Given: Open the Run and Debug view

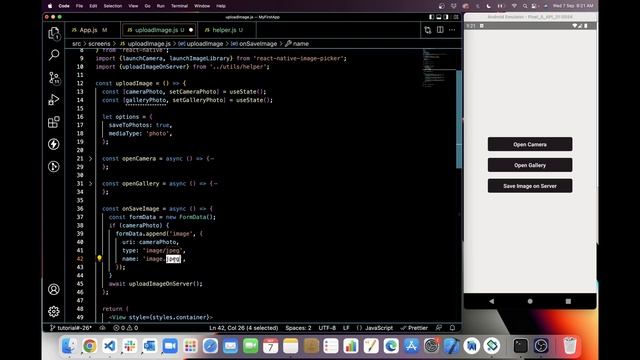Looking at the screenshot, I should tap(53, 100).
